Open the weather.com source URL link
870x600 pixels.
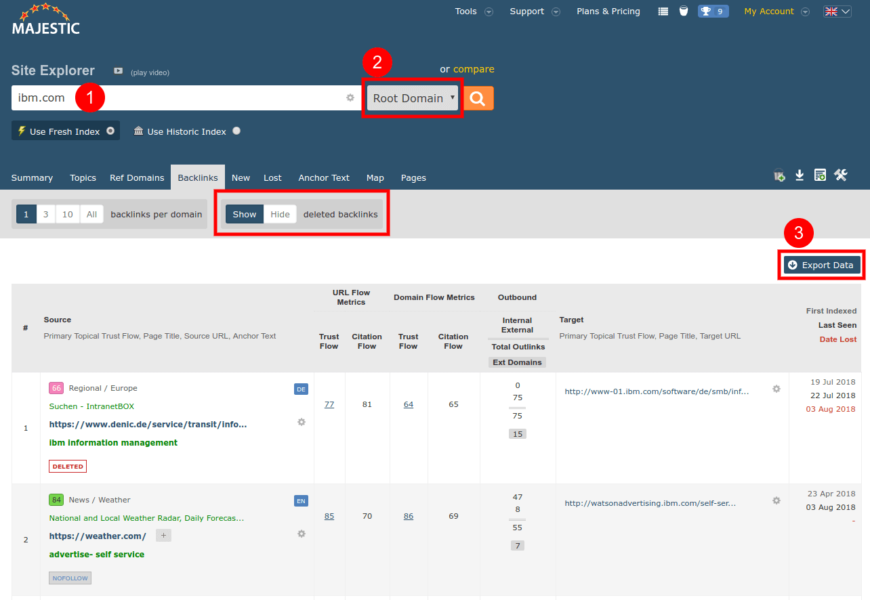[98, 536]
